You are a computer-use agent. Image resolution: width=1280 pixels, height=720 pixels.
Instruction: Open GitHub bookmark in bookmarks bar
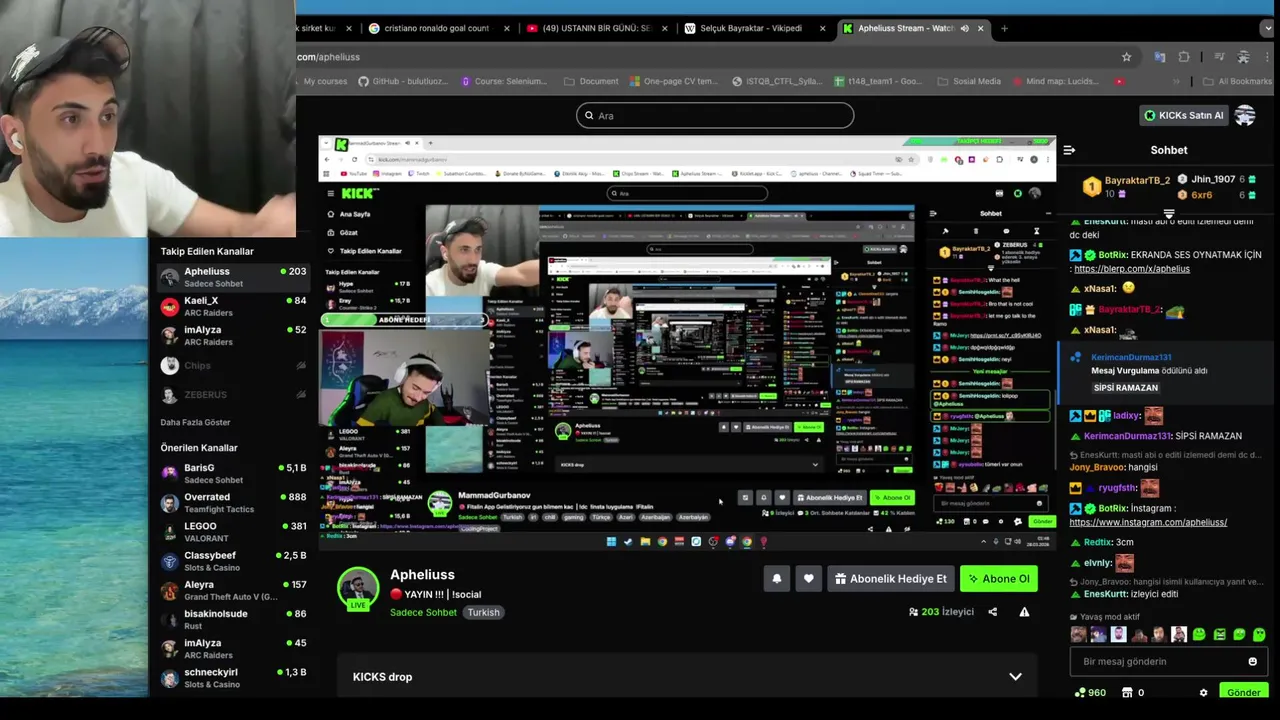coord(404,81)
